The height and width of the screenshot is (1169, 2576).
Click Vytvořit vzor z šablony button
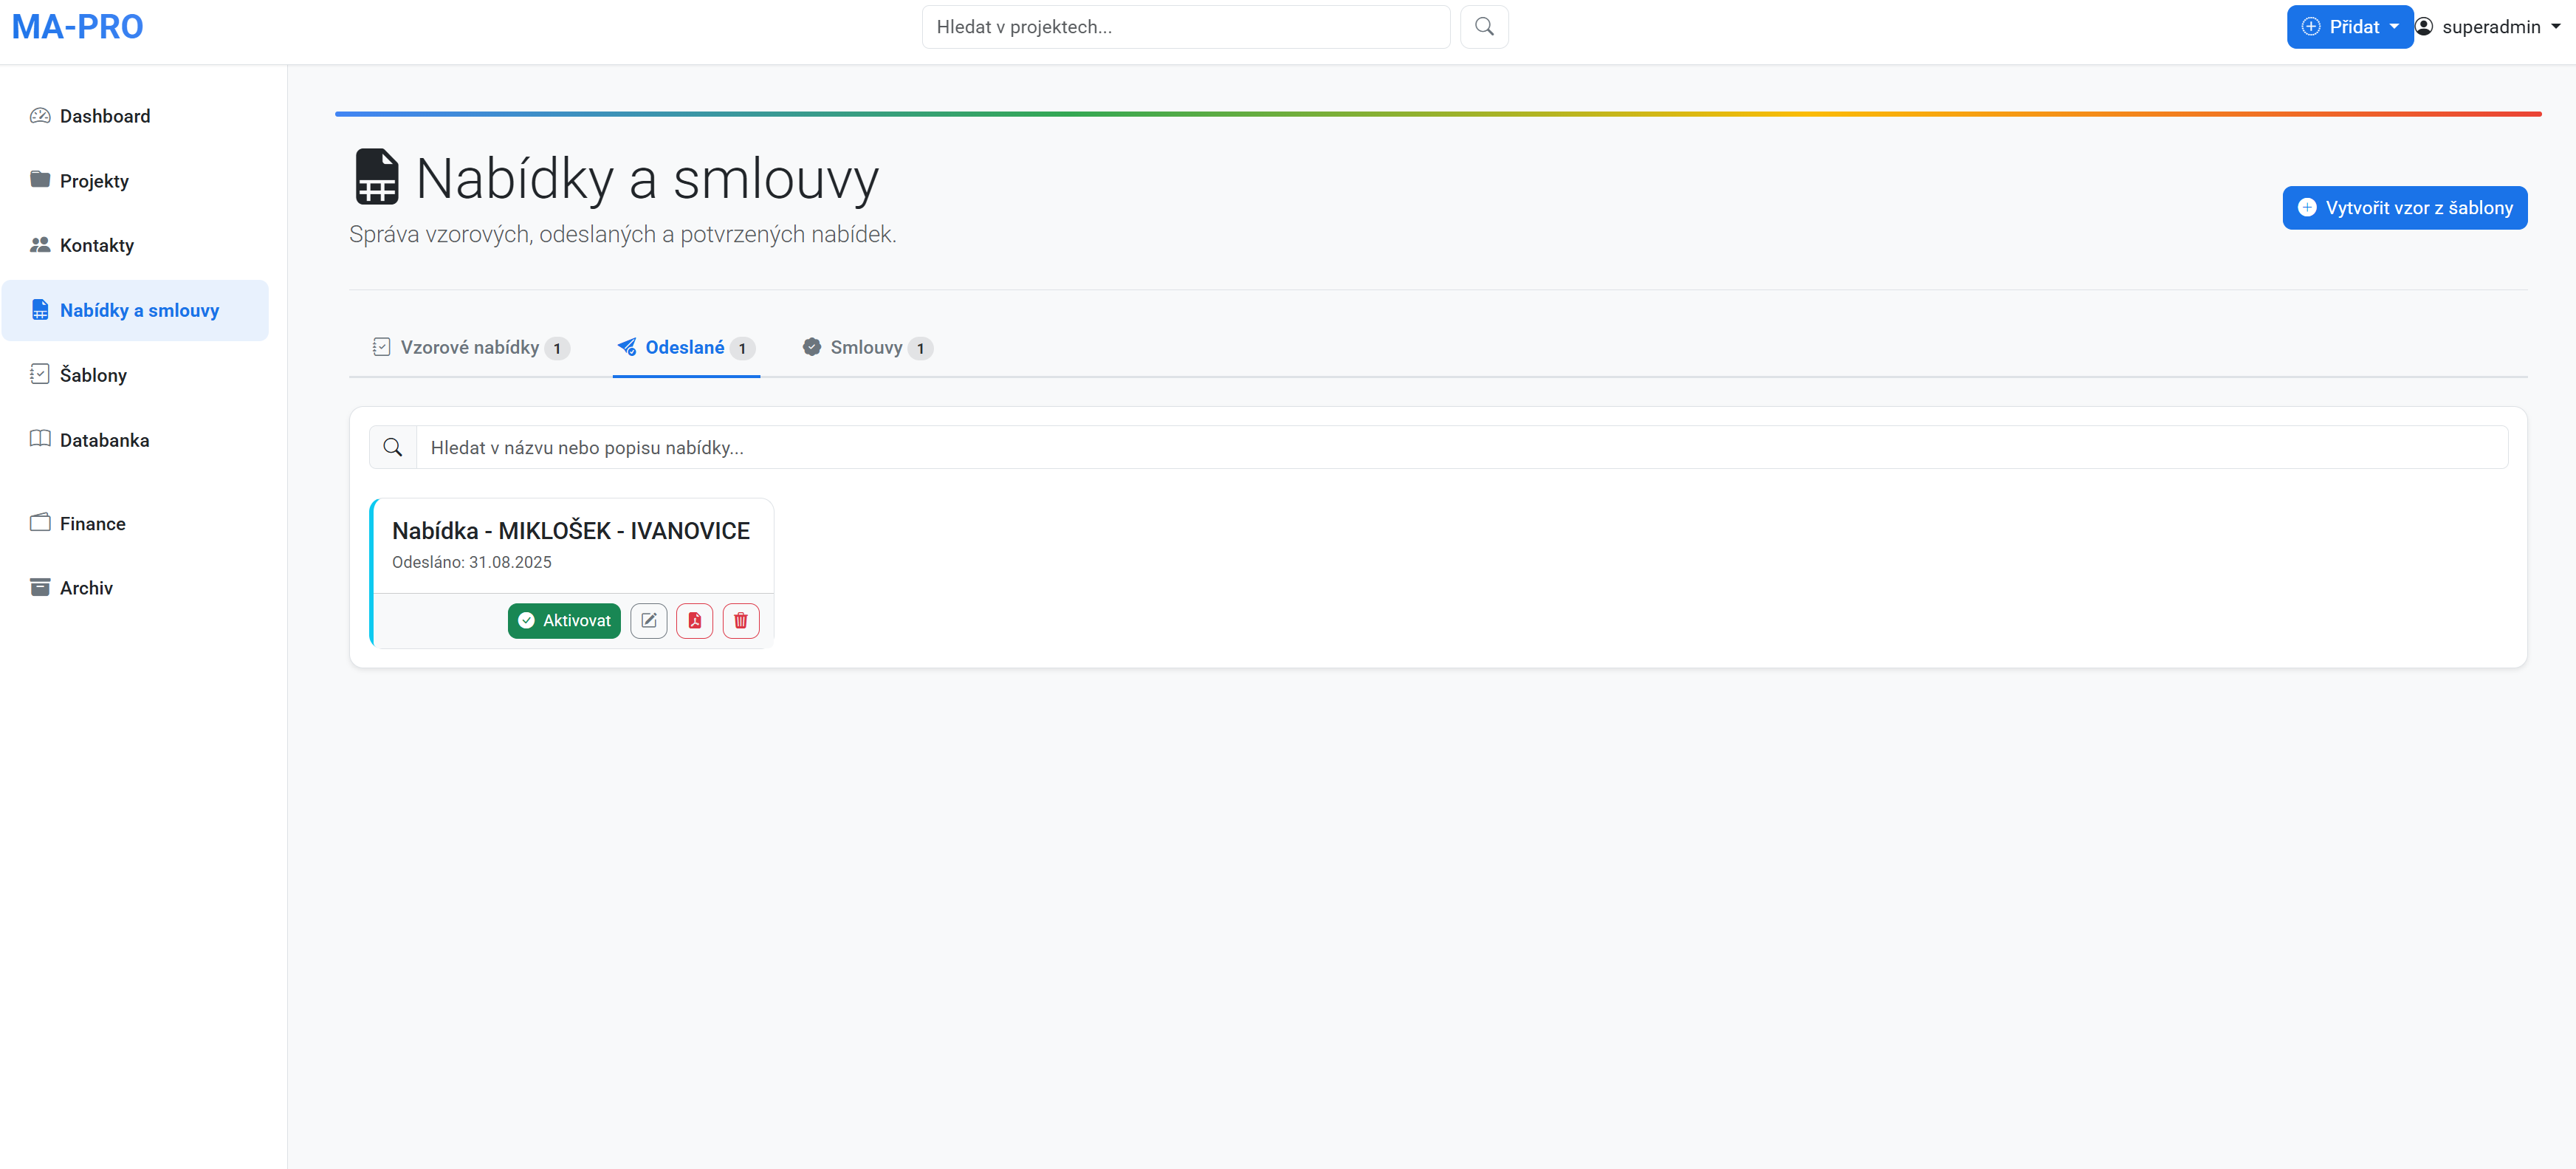click(2404, 208)
